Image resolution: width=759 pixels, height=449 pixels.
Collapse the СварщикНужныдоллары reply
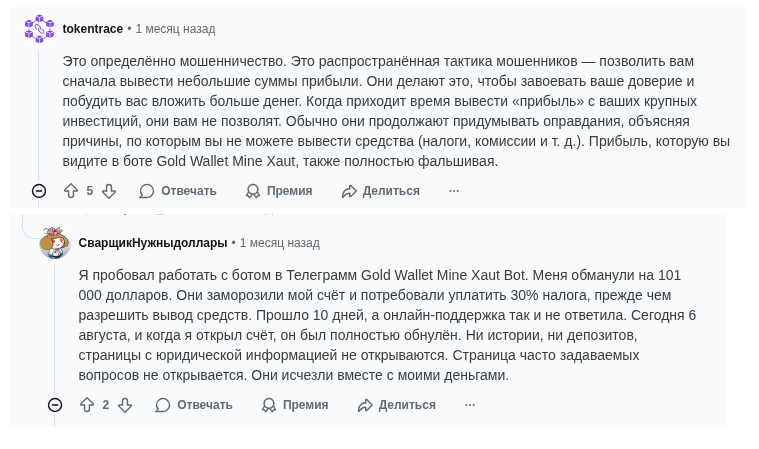(55, 405)
